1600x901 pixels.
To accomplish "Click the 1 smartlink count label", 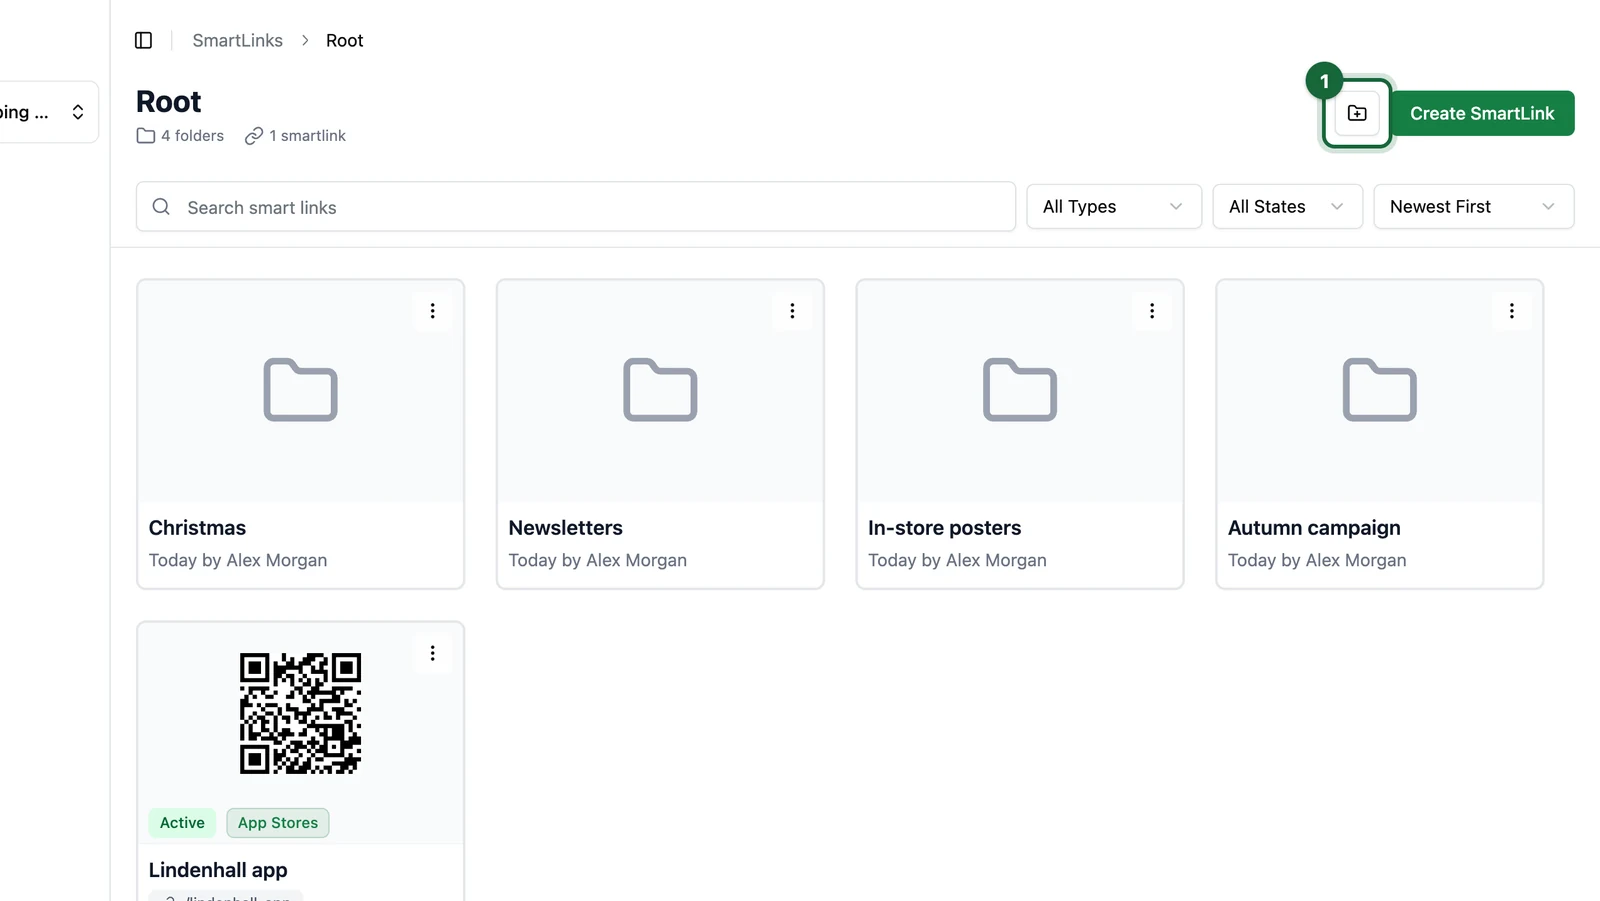I will (x=295, y=135).
